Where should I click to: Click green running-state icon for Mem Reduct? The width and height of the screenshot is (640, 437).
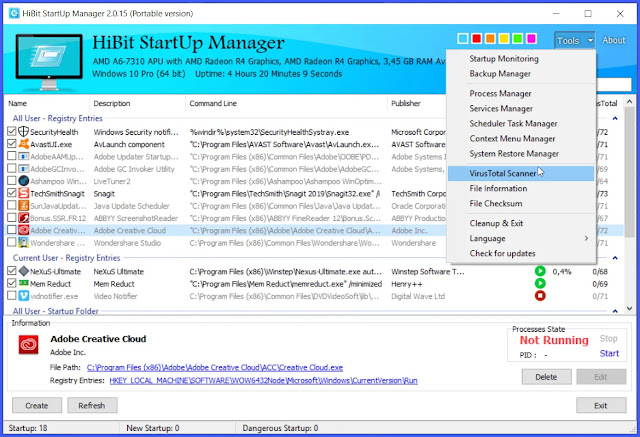[x=540, y=283]
